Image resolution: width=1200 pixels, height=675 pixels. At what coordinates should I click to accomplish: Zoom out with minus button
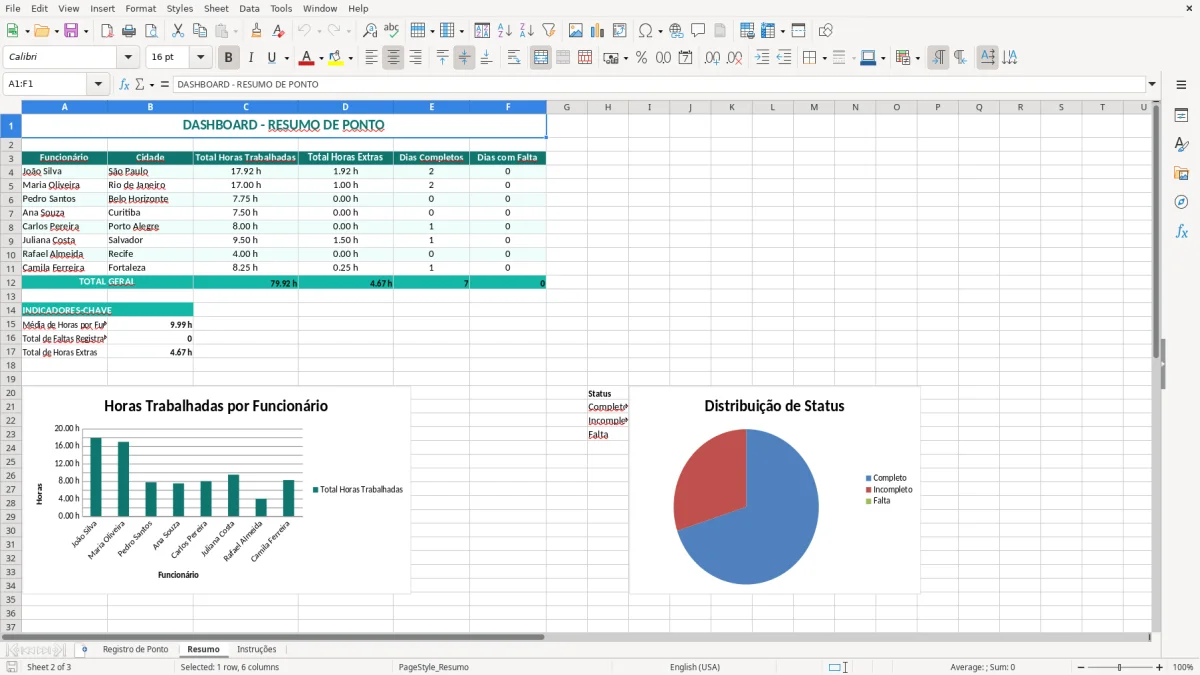click(1081, 667)
